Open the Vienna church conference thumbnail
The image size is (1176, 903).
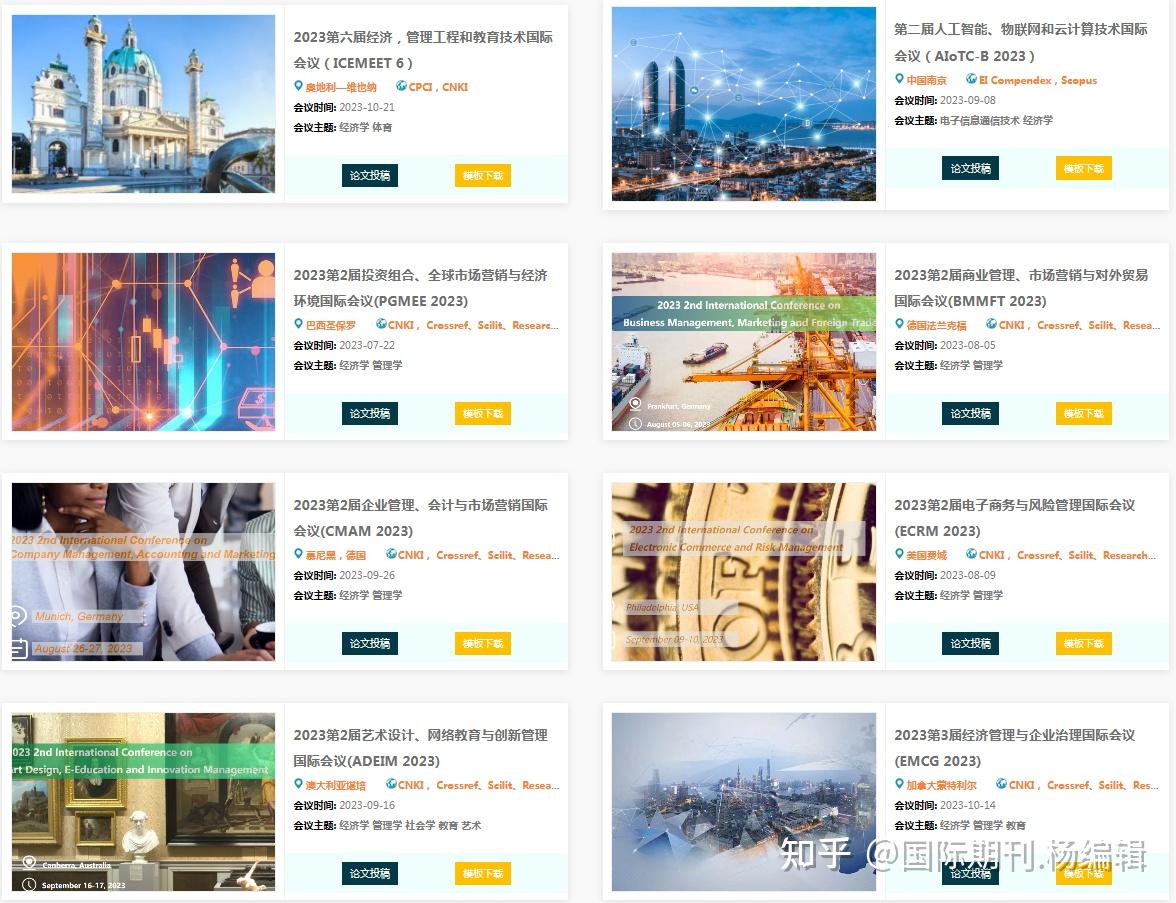point(143,104)
